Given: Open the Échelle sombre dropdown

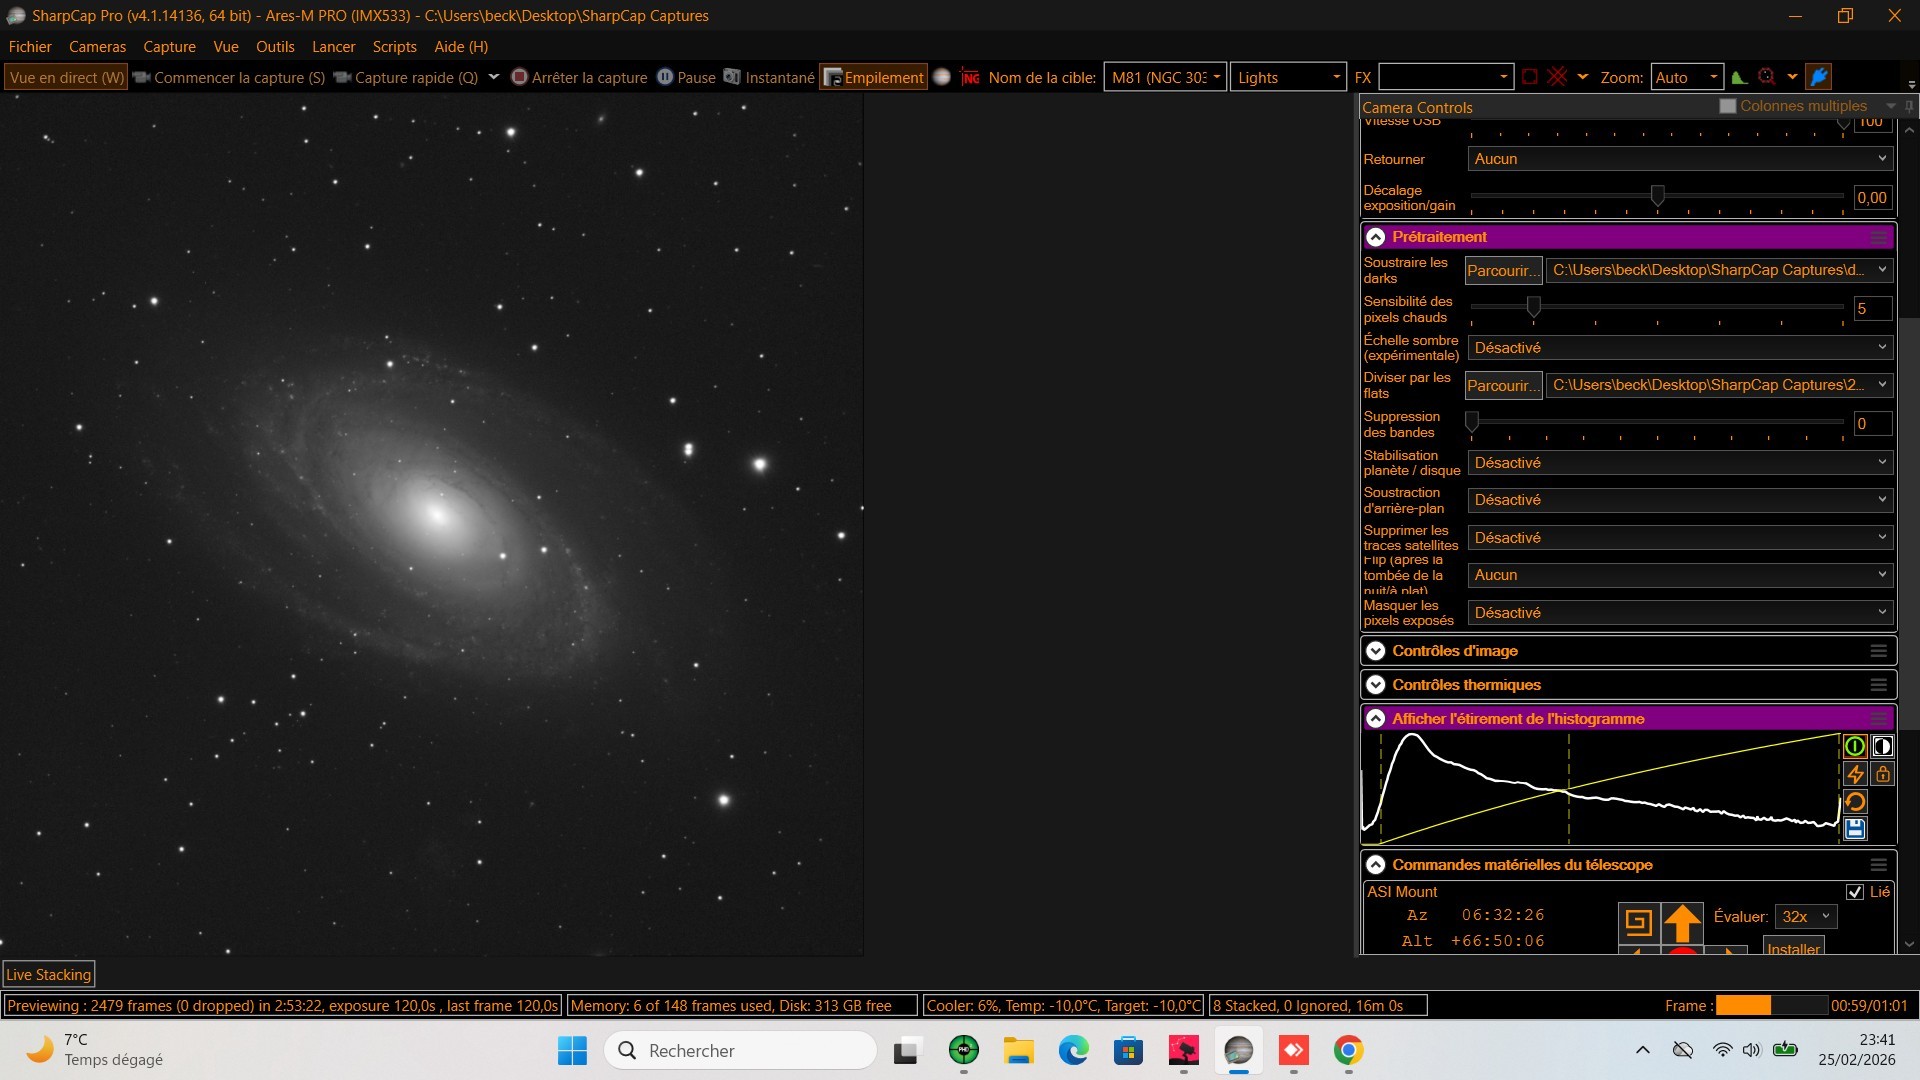Looking at the screenshot, I should pos(1680,348).
